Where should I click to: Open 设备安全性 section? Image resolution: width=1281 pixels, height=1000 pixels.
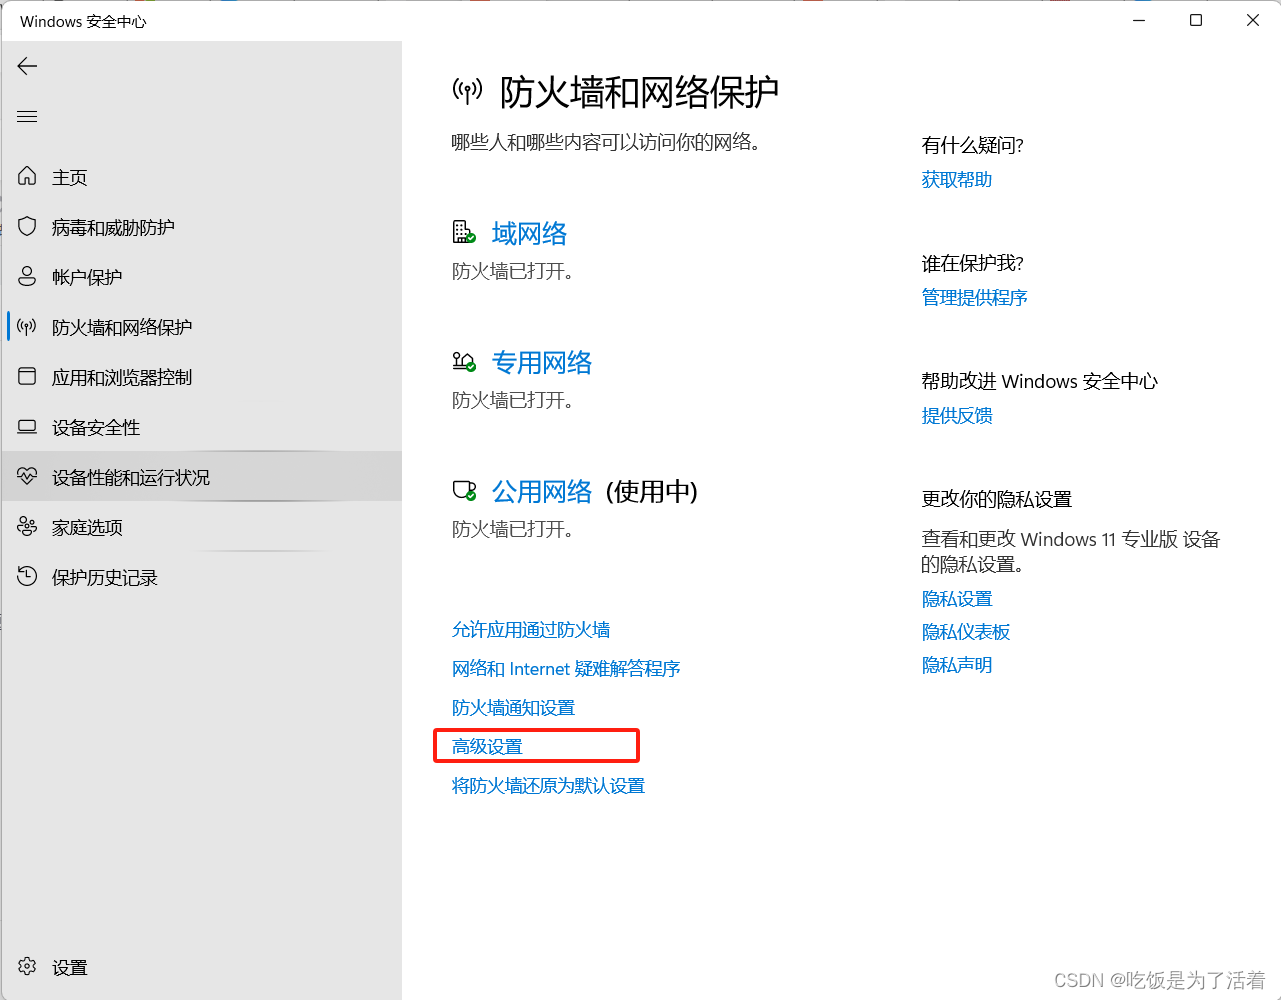pyautogui.click(x=96, y=427)
